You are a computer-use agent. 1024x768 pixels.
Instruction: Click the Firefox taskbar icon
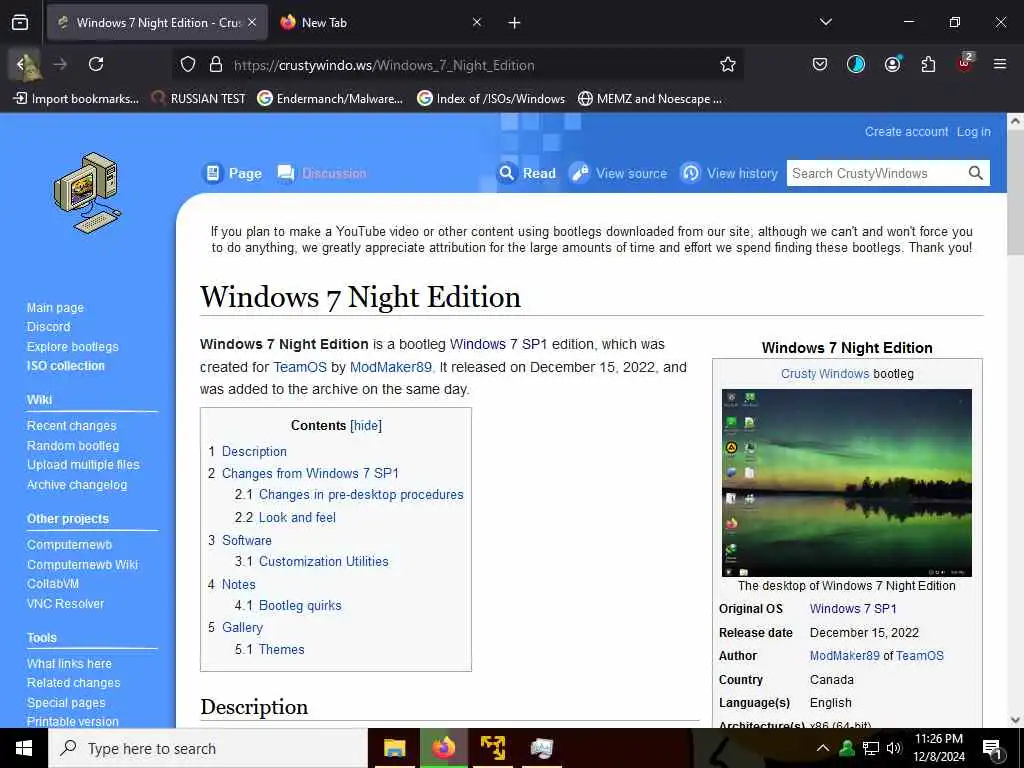[x=443, y=748]
